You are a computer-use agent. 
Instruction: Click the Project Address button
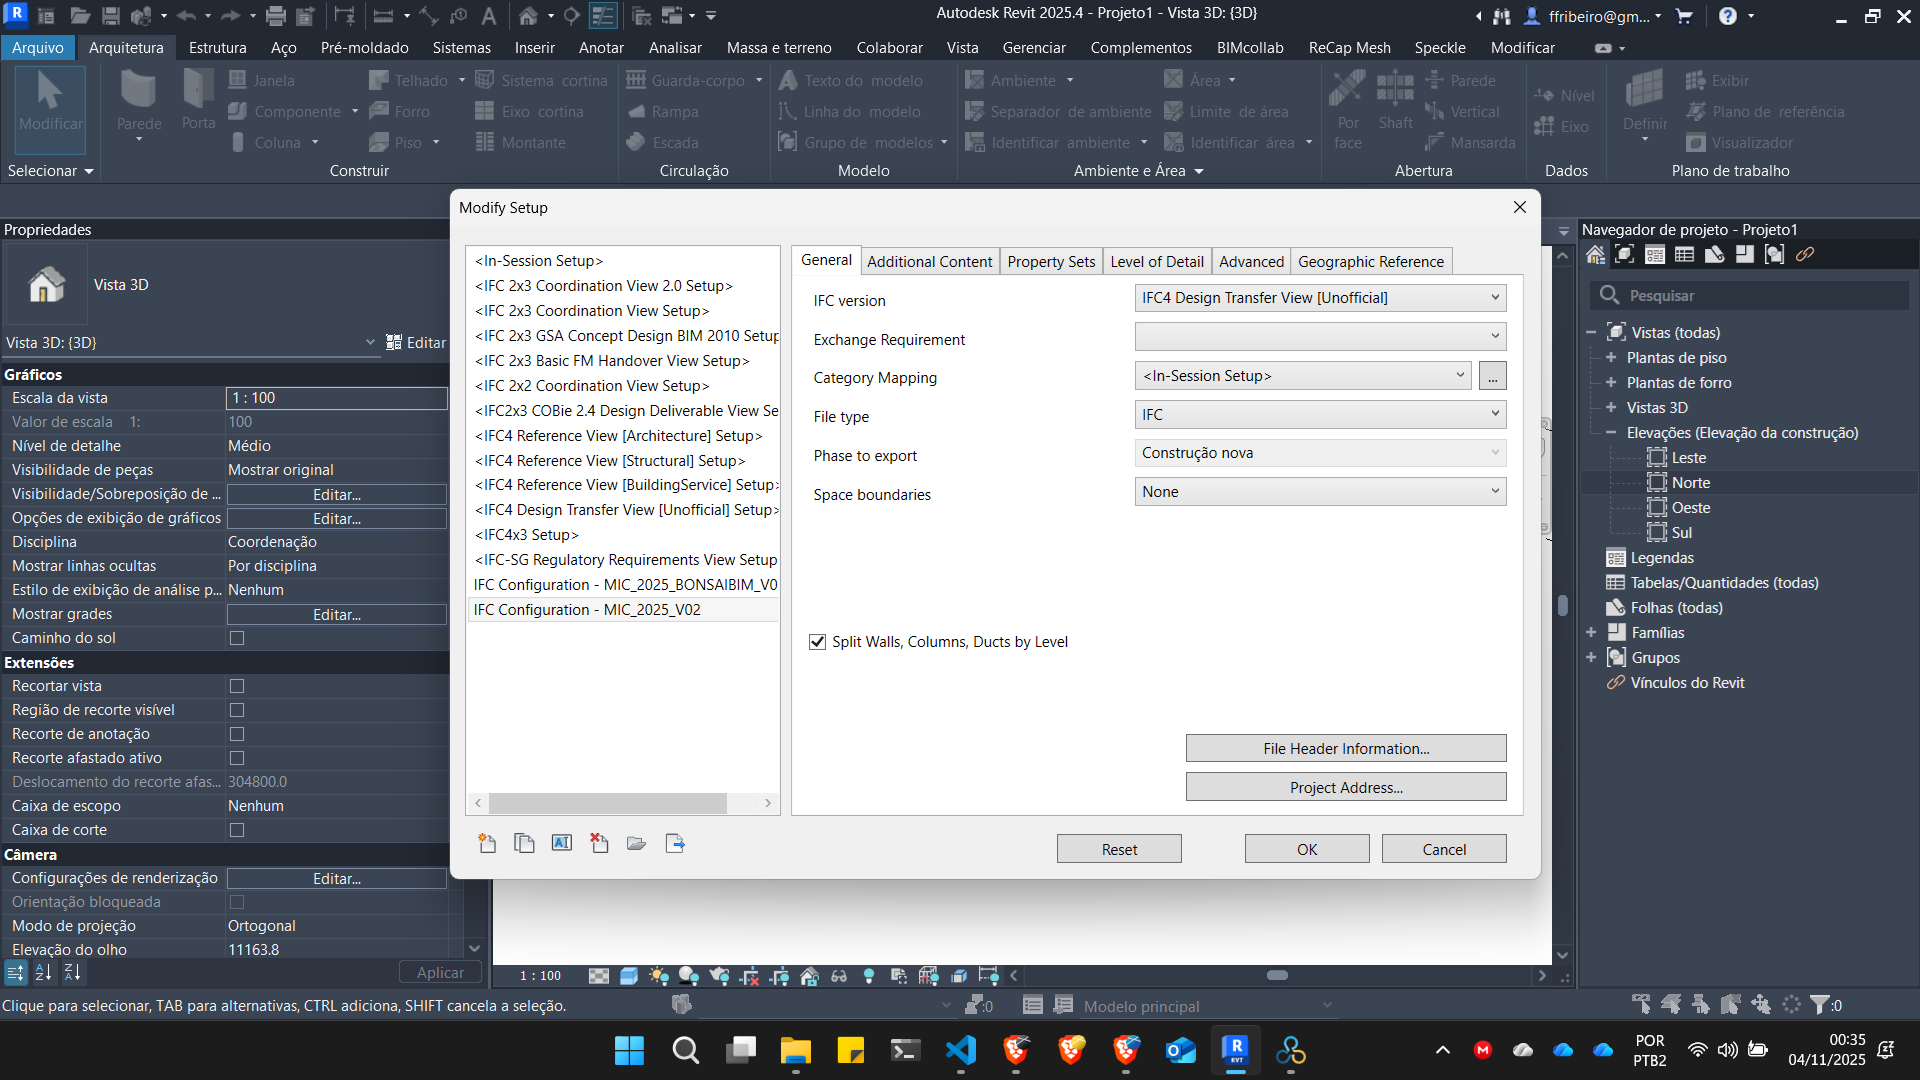click(1345, 788)
